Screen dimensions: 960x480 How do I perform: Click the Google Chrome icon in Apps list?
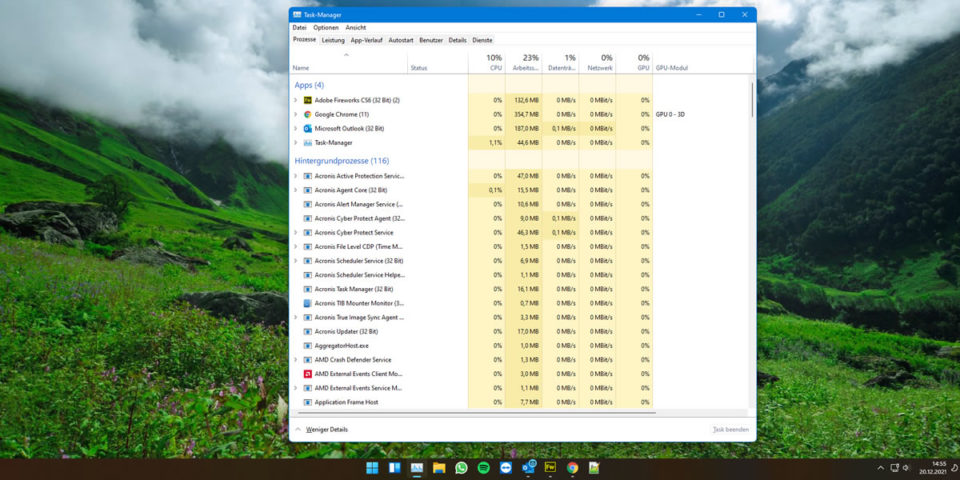[308, 114]
